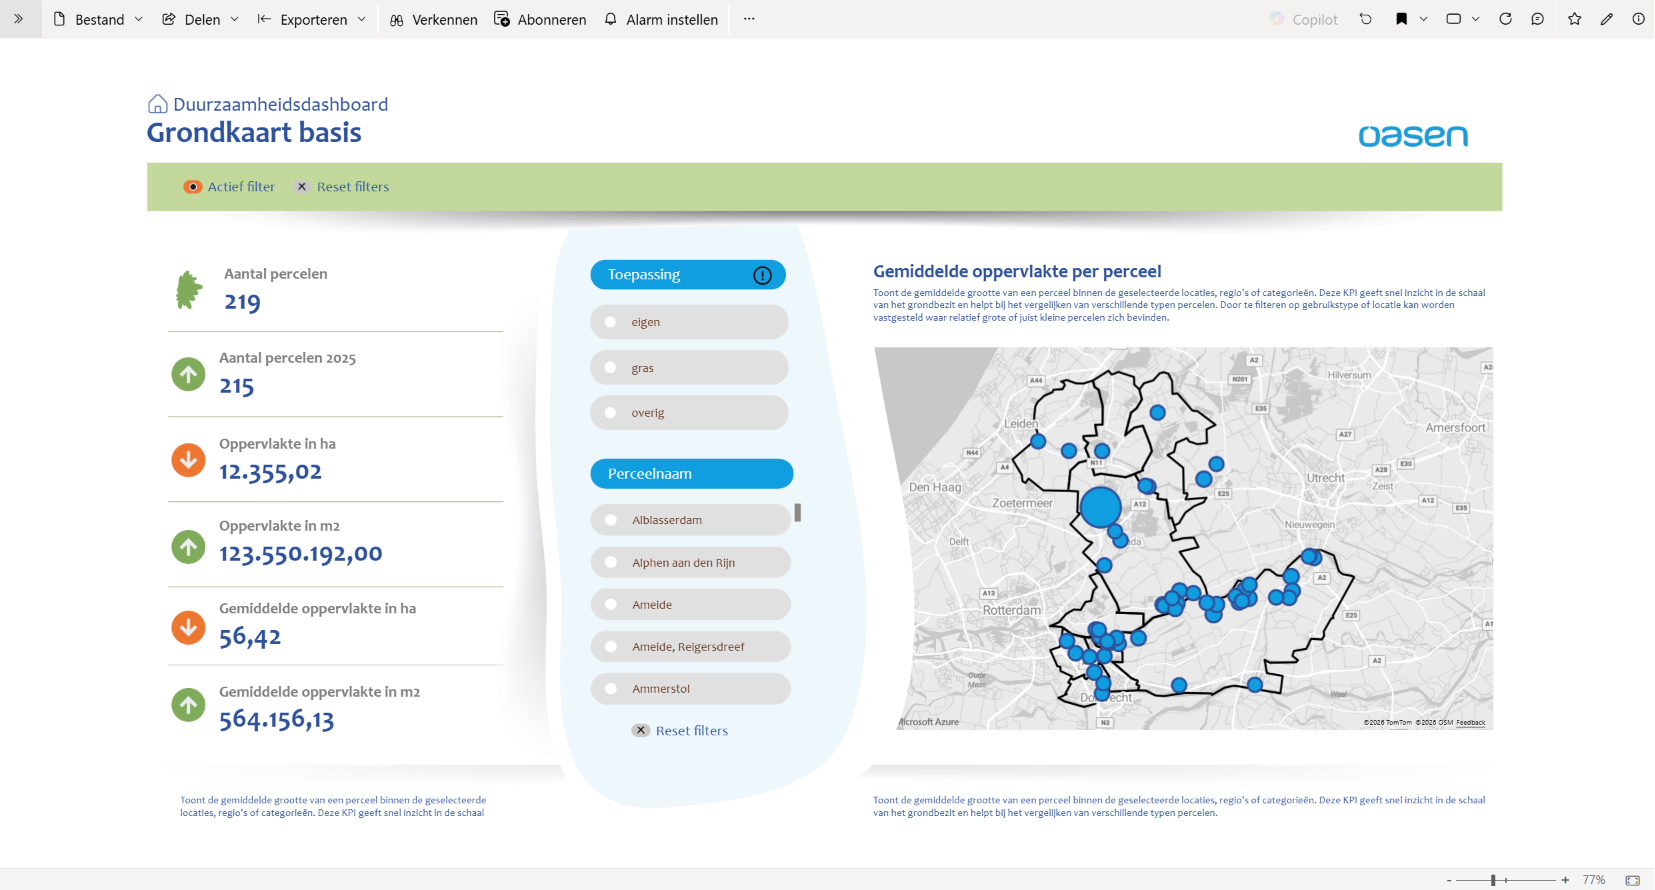Select the overig radio option
This screenshot has width=1655, height=890.
[689, 413]
